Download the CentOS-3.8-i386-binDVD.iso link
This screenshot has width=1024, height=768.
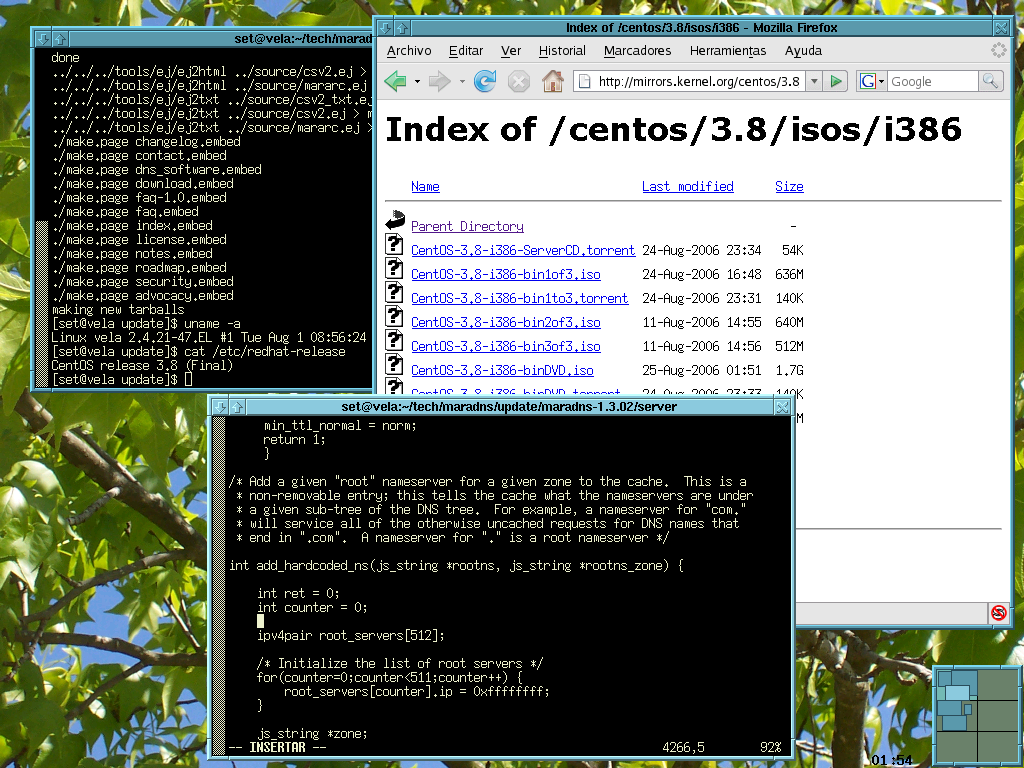coord(502,370)
